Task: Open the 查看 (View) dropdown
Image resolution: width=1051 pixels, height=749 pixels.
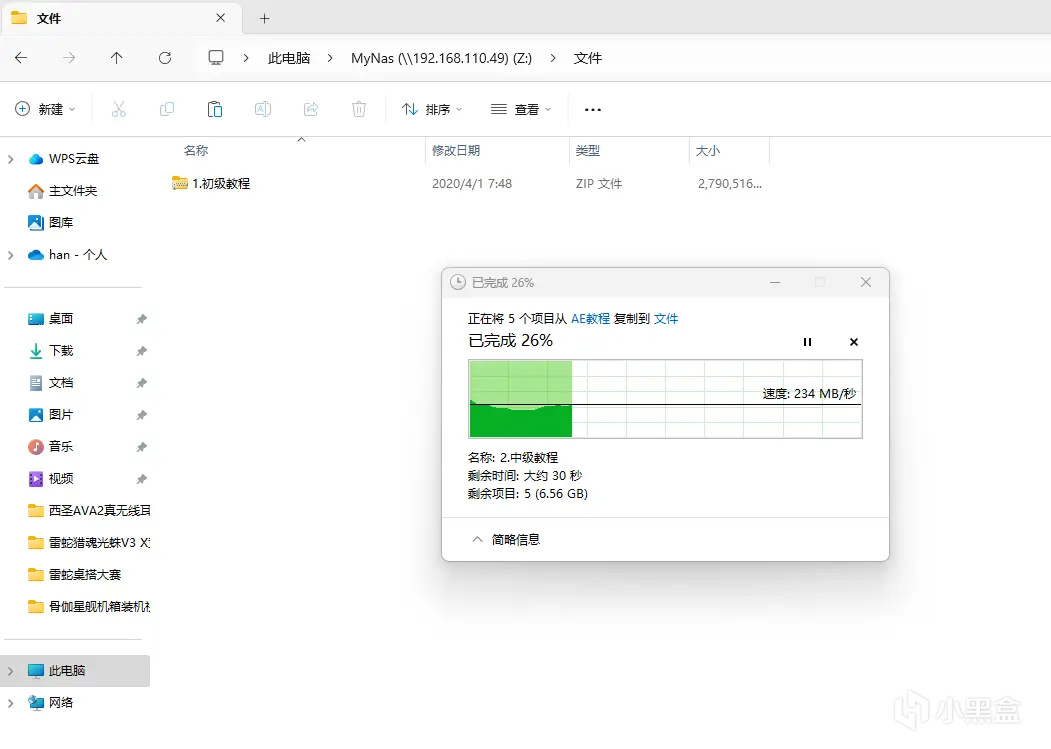Action: point(521,109)
